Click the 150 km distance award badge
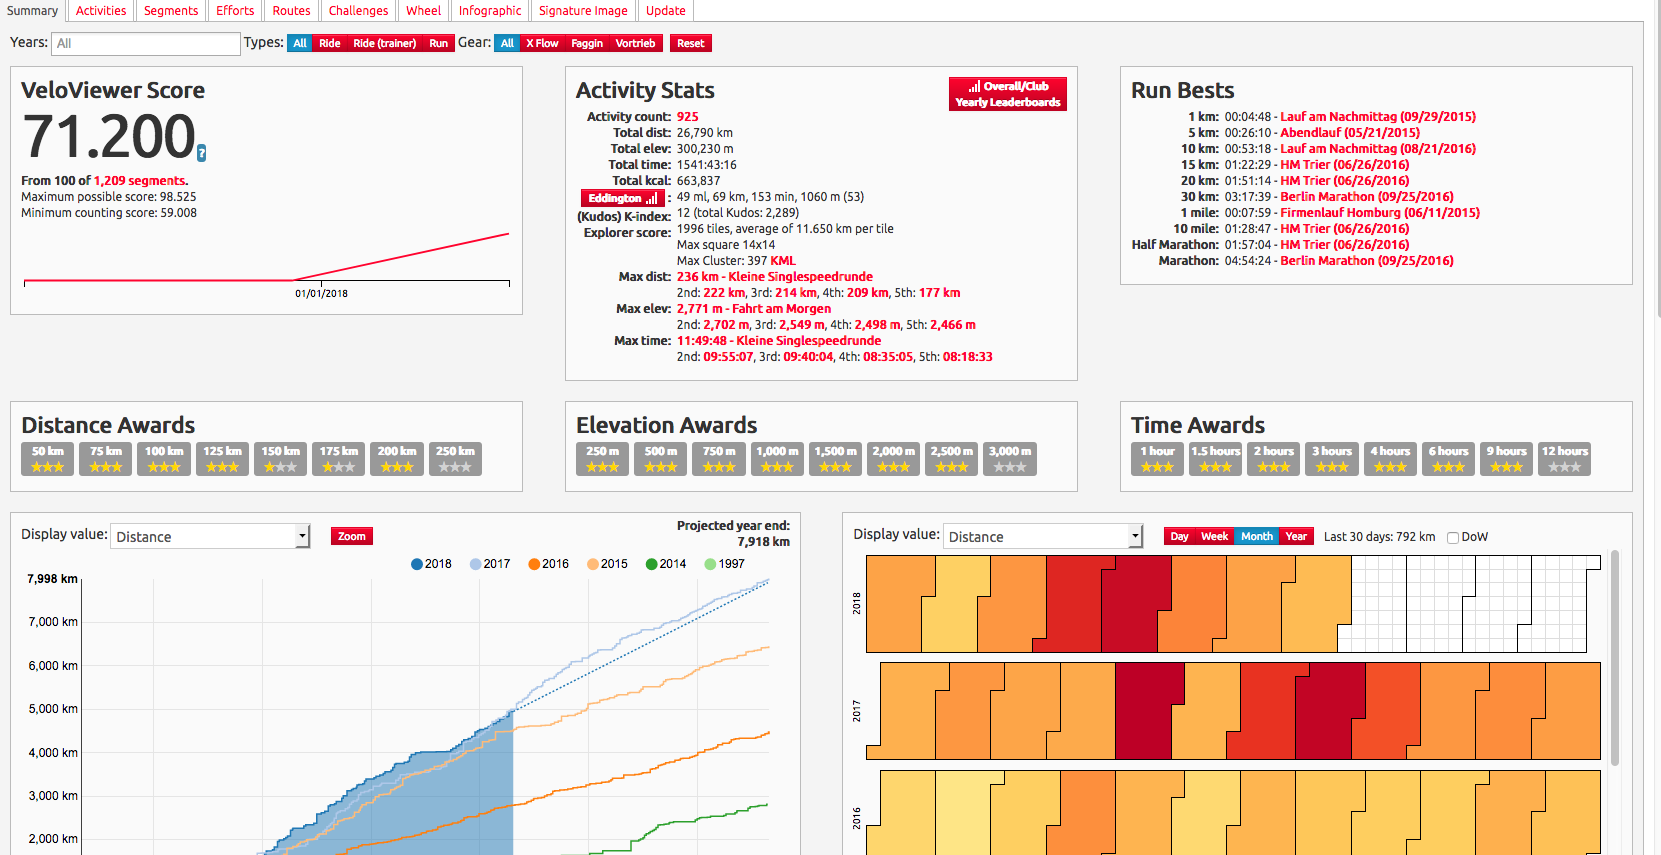The height and width of the screenshot is (855, 1661). pos(280,459)
